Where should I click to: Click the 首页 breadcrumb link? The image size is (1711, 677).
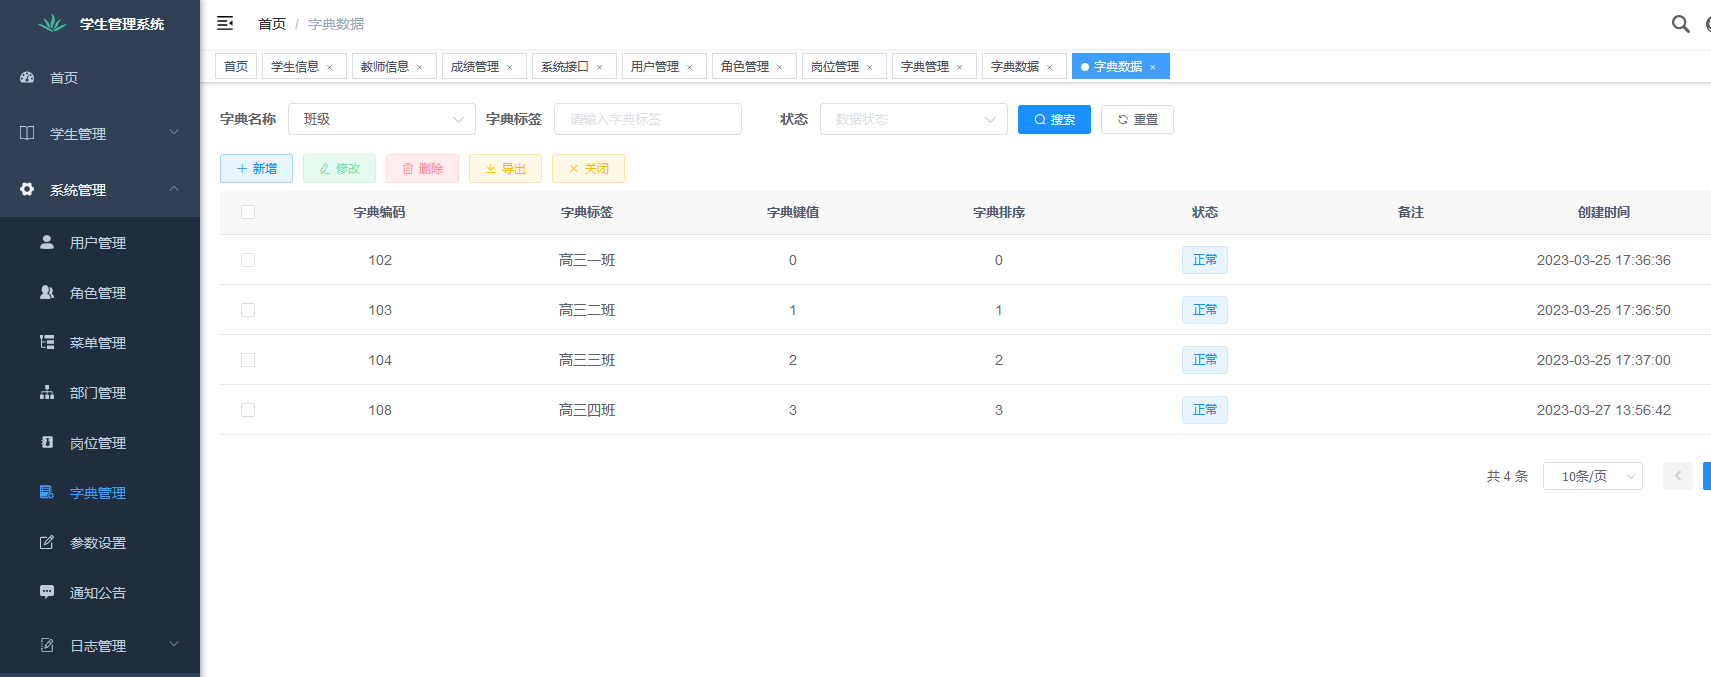[x=272, y=24]
